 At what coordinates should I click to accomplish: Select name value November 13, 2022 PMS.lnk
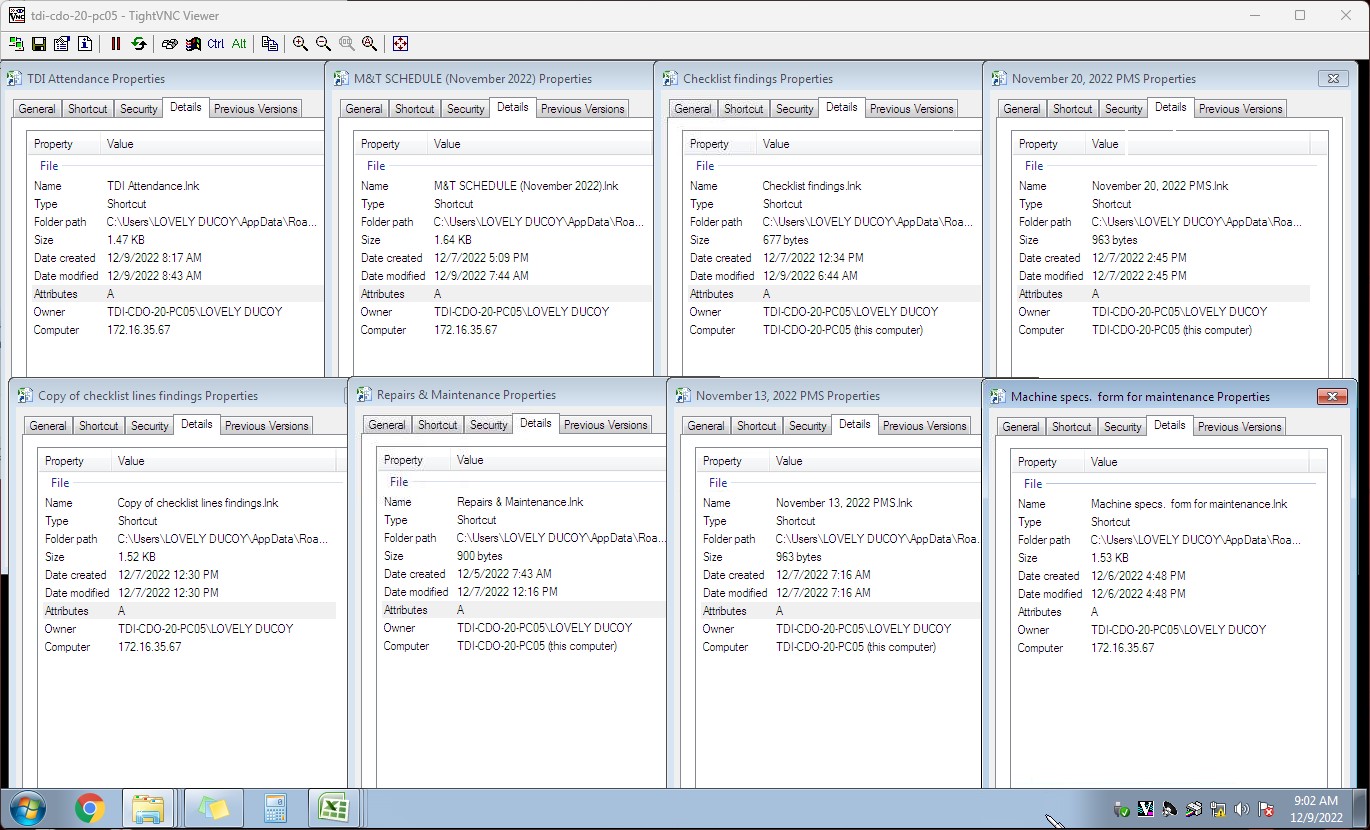(x=844, y=503)
